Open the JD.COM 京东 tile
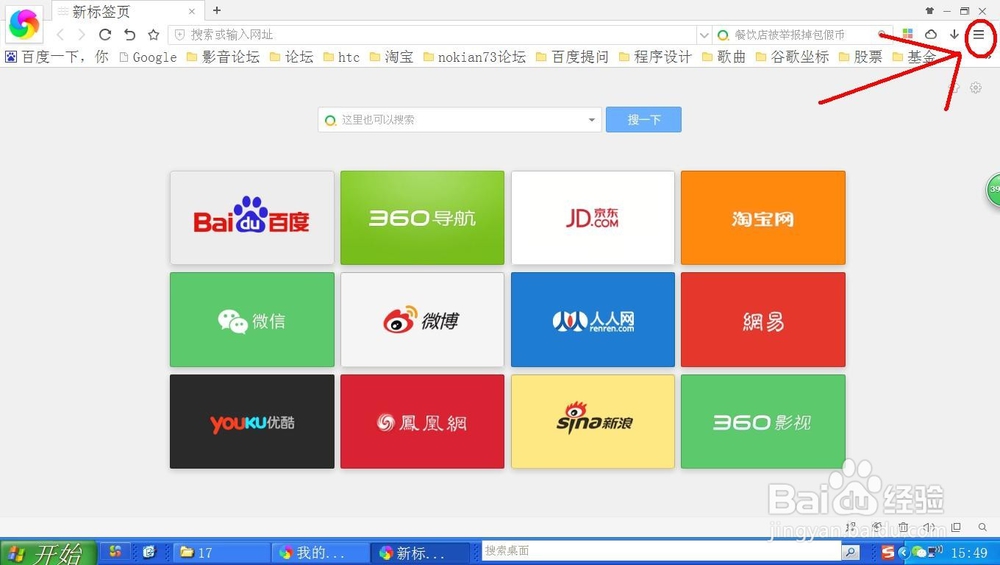Viewport: 1000px width, 565px height. pyautogui.click(x=592, y=217)
